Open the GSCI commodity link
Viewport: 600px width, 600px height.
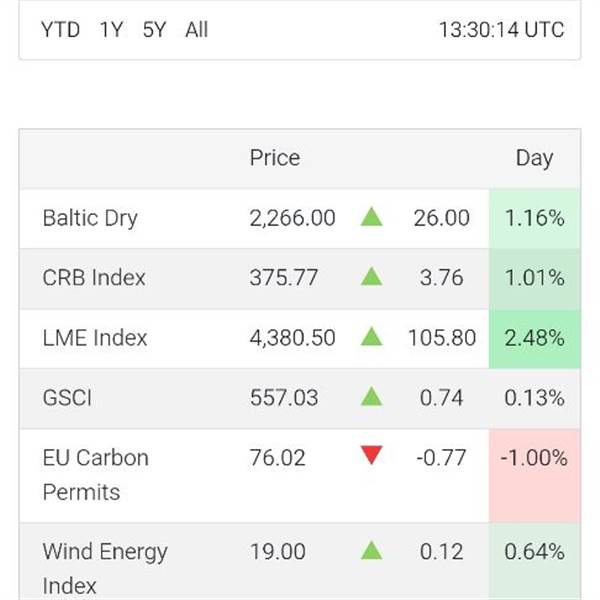click(x=67, y=398)
